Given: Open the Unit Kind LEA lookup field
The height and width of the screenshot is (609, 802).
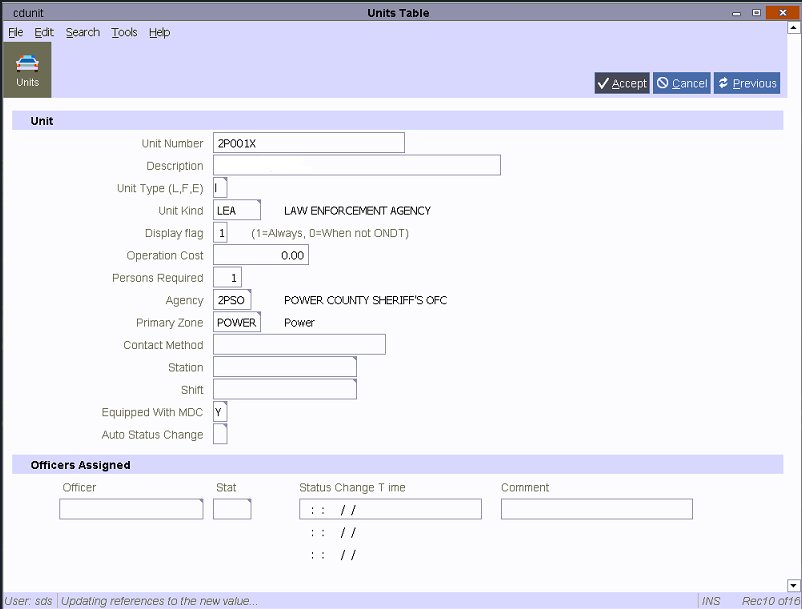Looking at the screenshot, I should pyautogui.click(x=237, y=210).
